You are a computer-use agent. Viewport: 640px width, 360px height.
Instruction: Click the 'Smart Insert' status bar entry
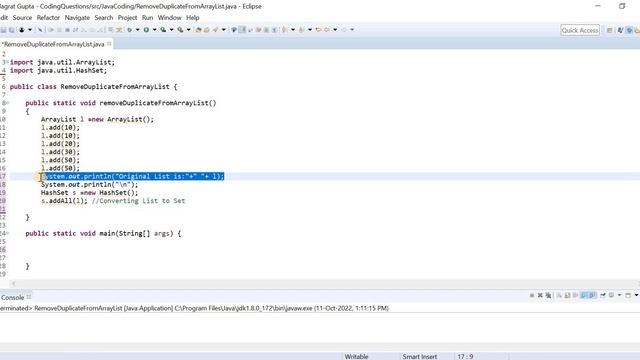(420, 356)
